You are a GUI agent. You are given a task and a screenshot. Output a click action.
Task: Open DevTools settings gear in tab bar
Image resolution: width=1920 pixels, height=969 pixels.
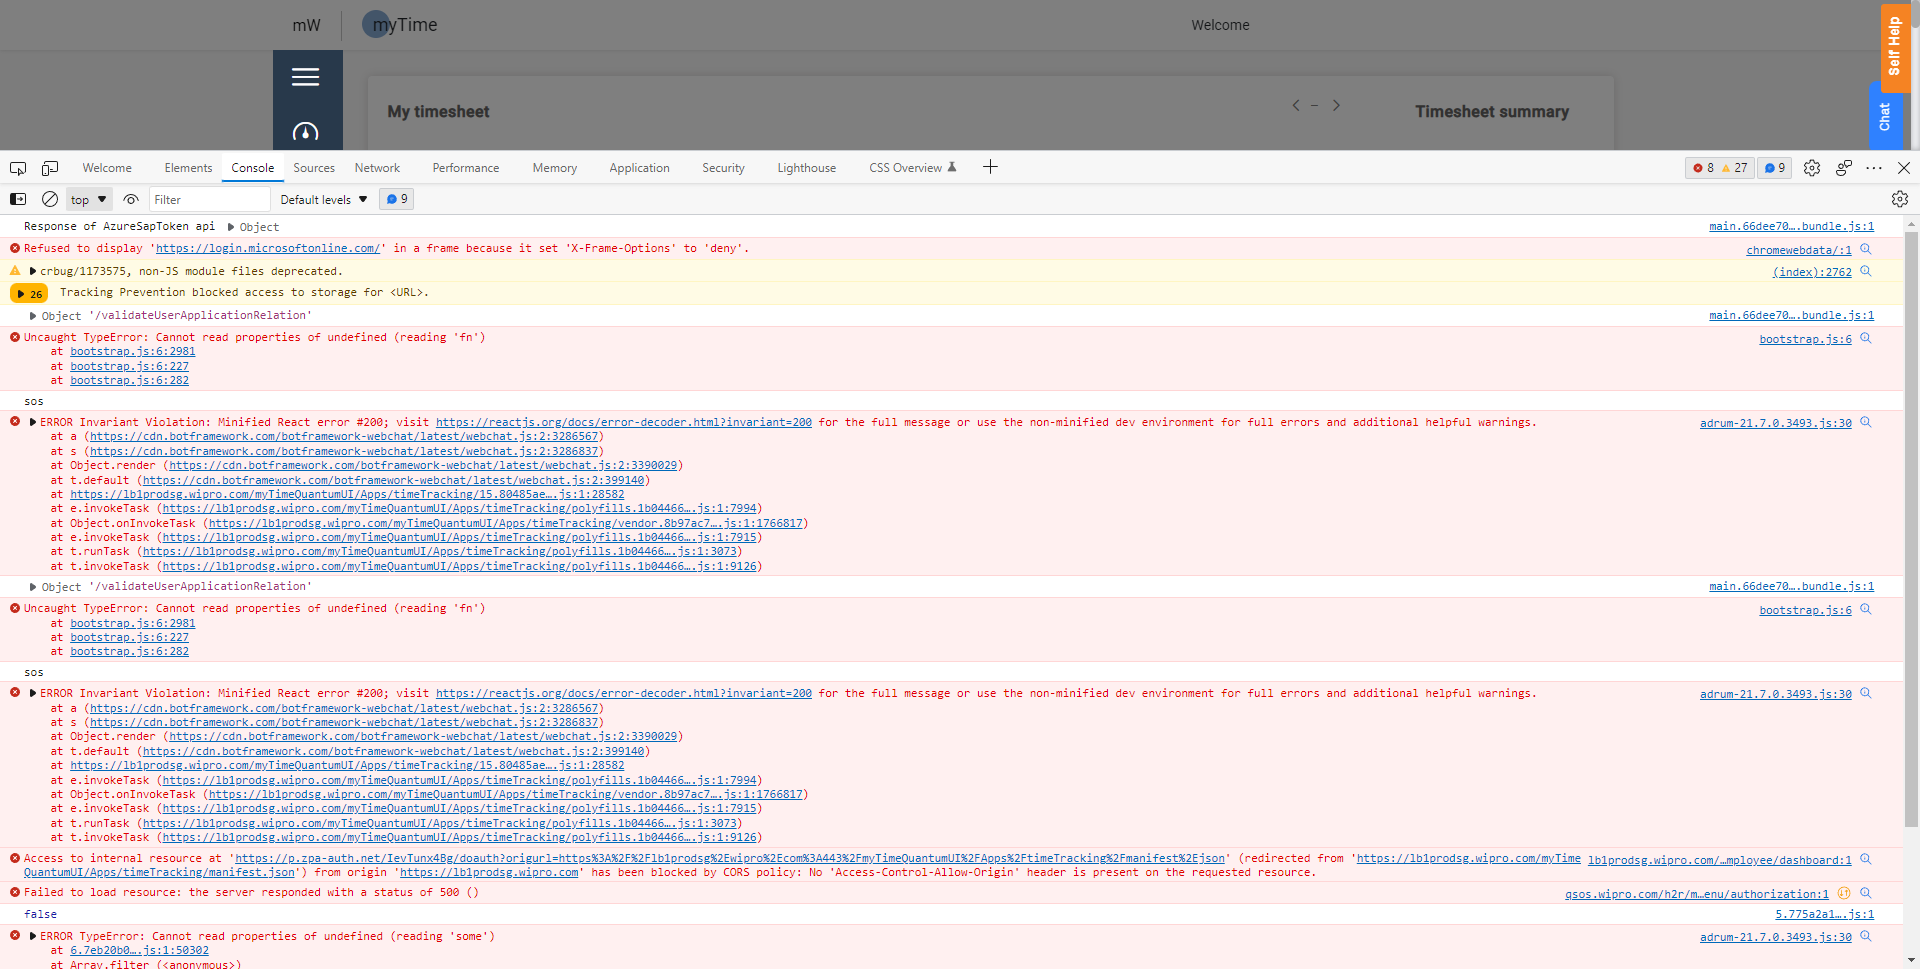1811,168
